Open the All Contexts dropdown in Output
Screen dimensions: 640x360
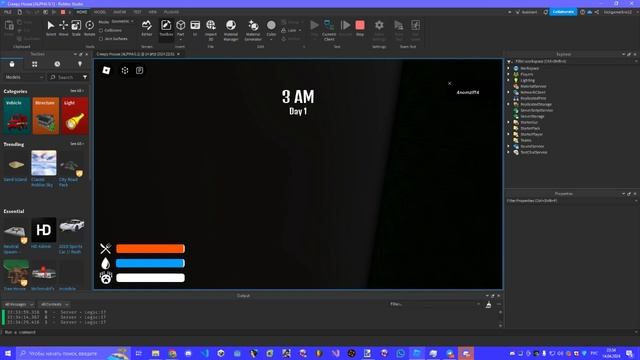click(x=54, y=304)
